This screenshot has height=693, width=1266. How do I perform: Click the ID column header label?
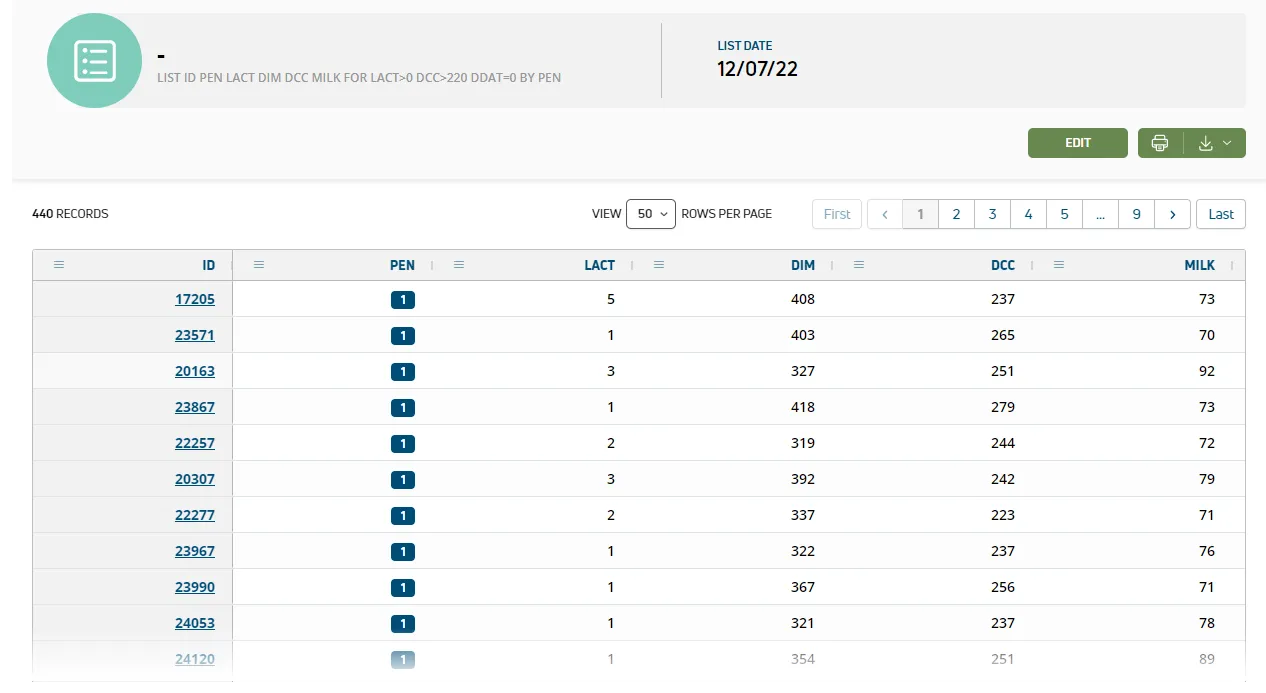pyautogui.click(x=209, y=265)
